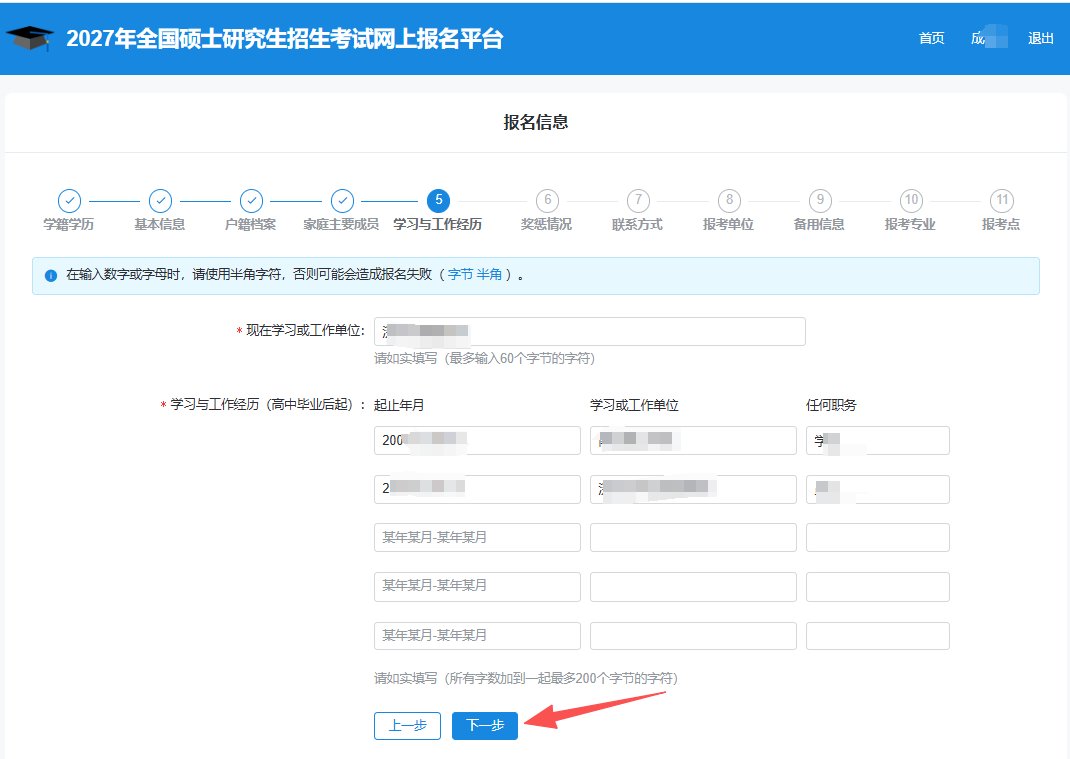This screenshot has height=759, width=1070.
Task: Focus the 现在学习或工作单位 input field
Action: click(x=590, y=332)
